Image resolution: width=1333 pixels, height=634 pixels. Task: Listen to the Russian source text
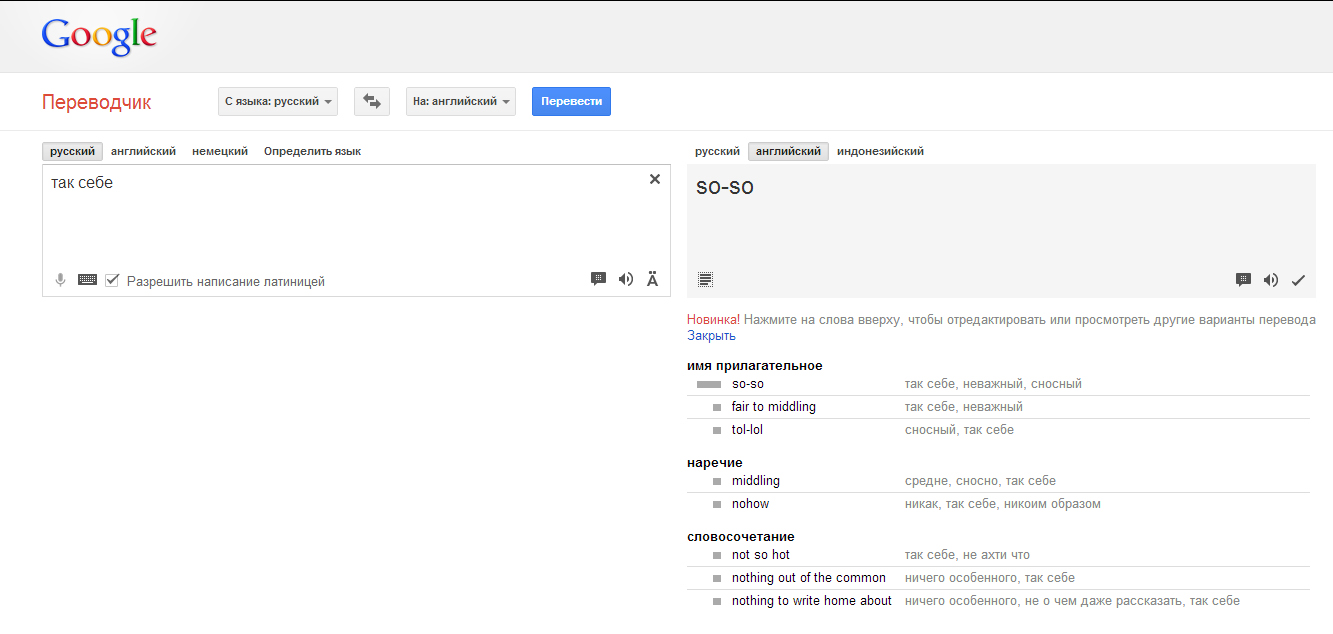[626, 279]
